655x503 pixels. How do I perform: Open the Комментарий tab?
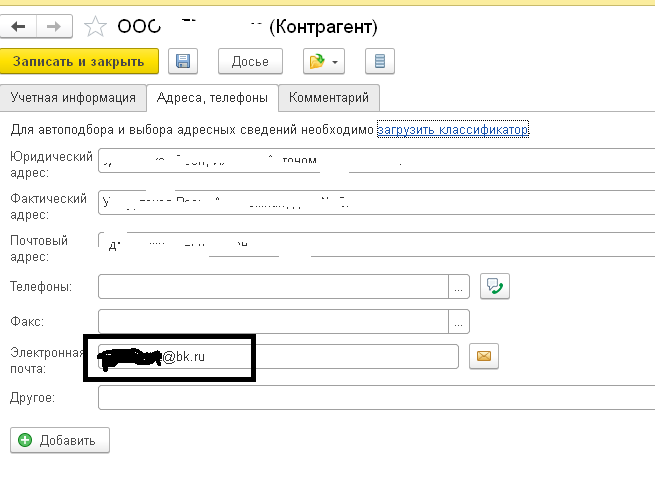click(x=329, y=98)
